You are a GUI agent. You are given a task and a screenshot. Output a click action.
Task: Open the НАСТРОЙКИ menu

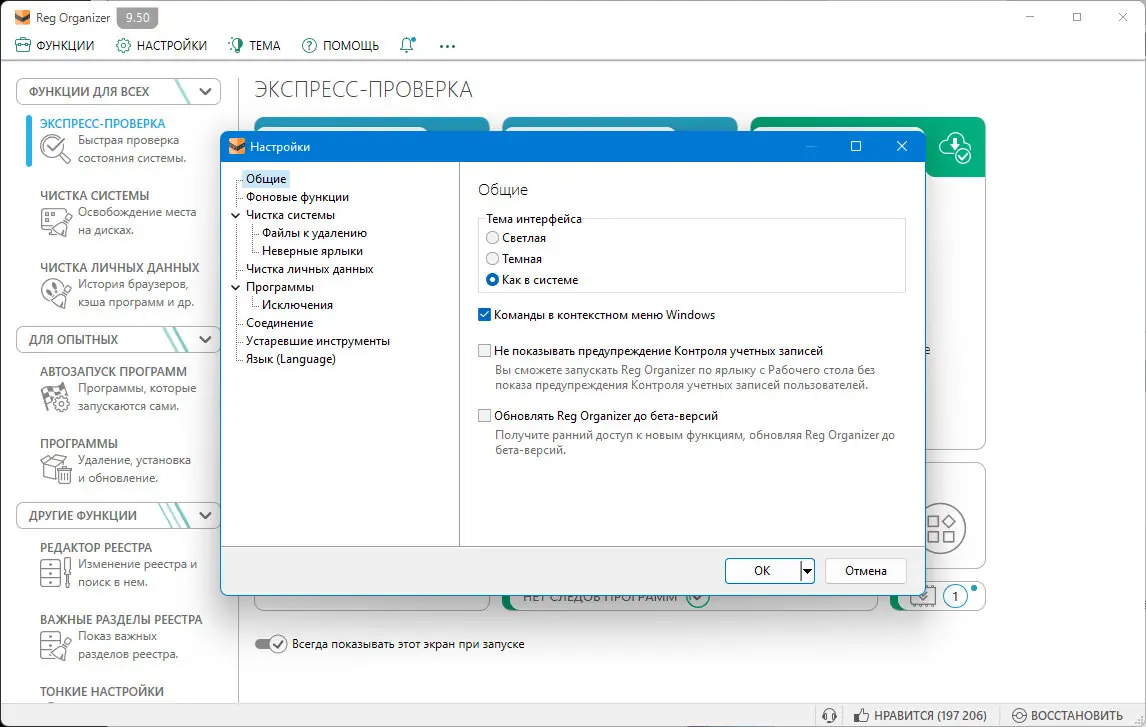tap(162, 45)
